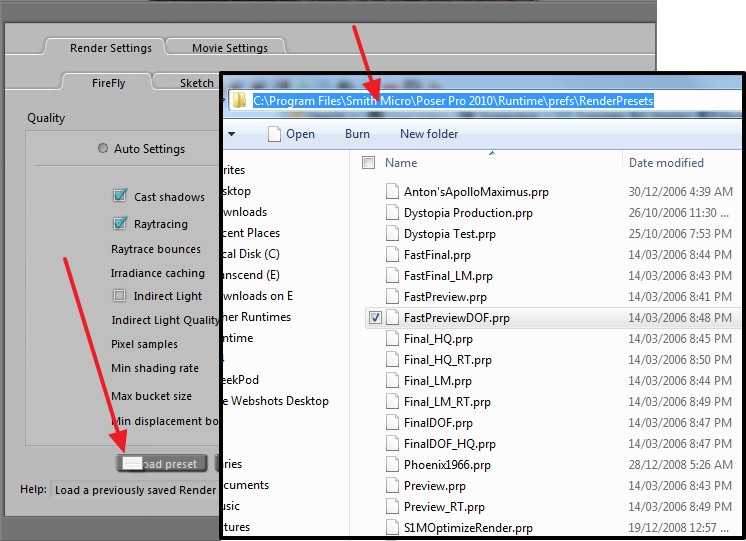This screenshot has height=541, width=746.
Task: Click file icon beside Phoenix1966.prp
Action: 392,464
